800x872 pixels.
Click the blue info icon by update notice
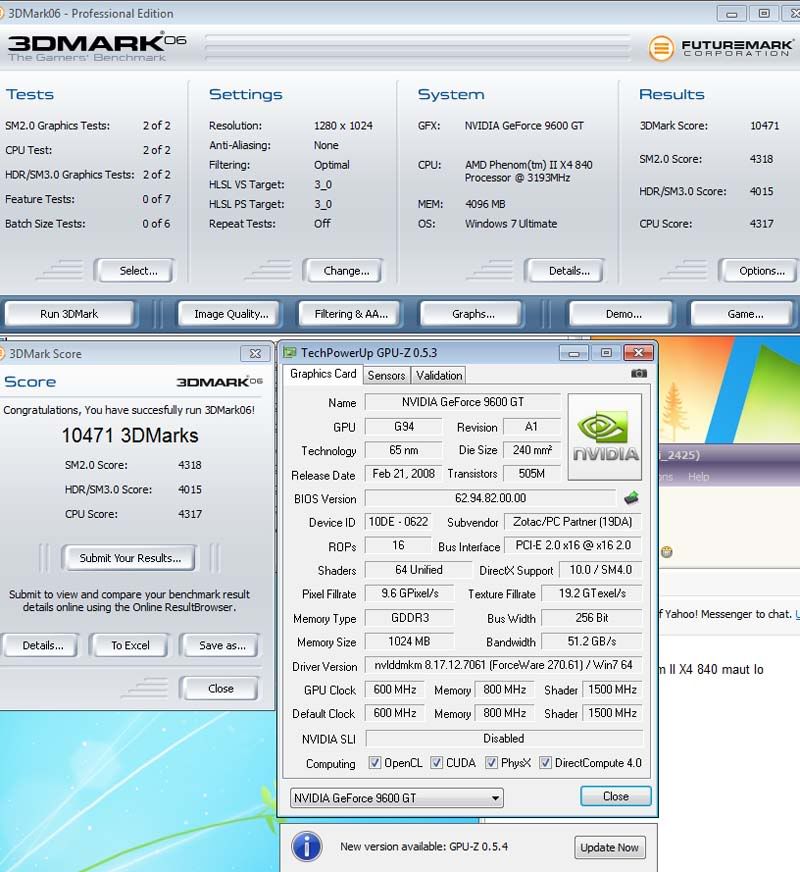pyautogui.click(x=306, y=847)
